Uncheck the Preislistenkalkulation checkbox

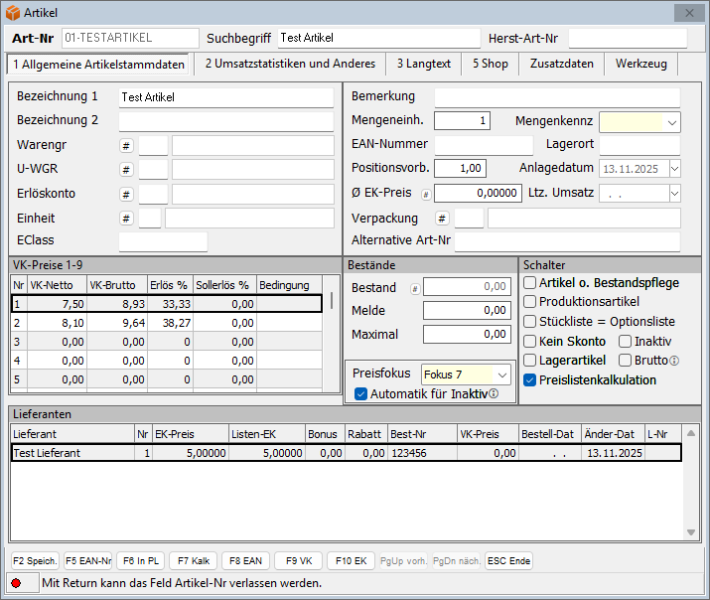(x=530, y=380)
